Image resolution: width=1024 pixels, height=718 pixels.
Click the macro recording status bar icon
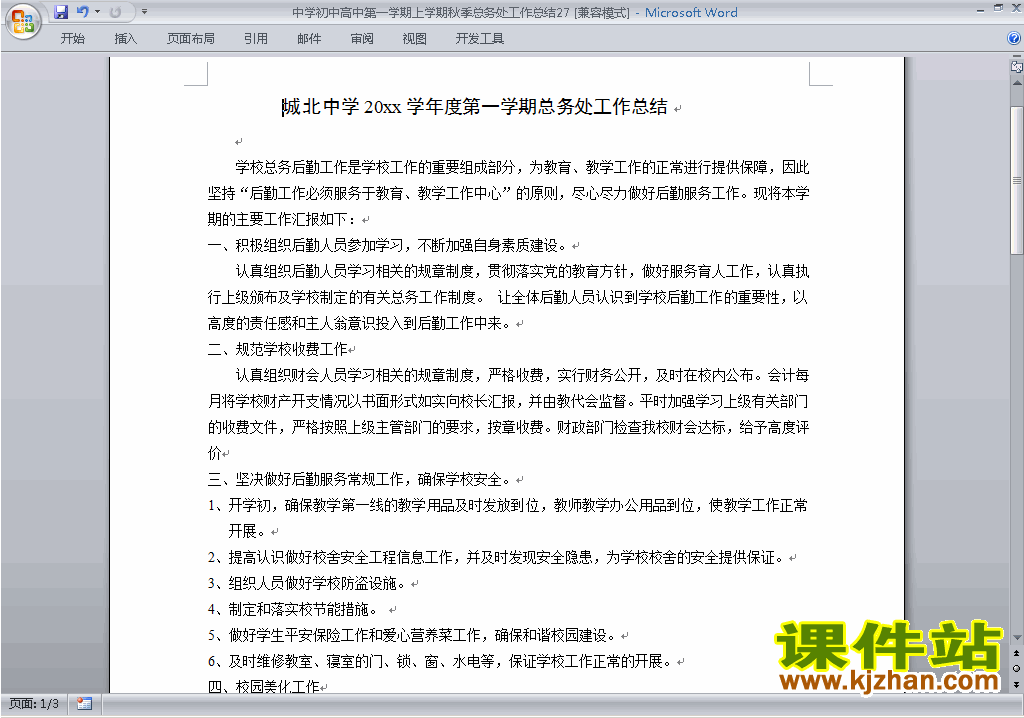pyautogui.click(x=84, y=704)
